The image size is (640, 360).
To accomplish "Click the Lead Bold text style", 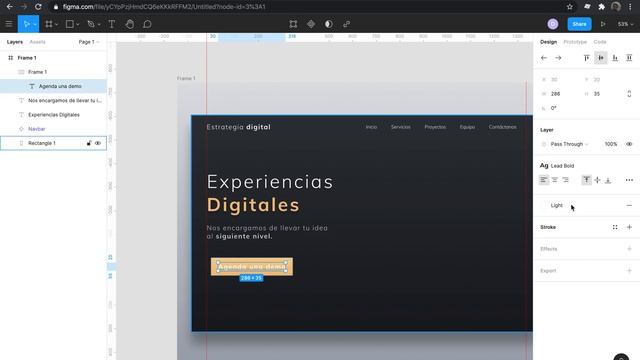I will 562,166.
